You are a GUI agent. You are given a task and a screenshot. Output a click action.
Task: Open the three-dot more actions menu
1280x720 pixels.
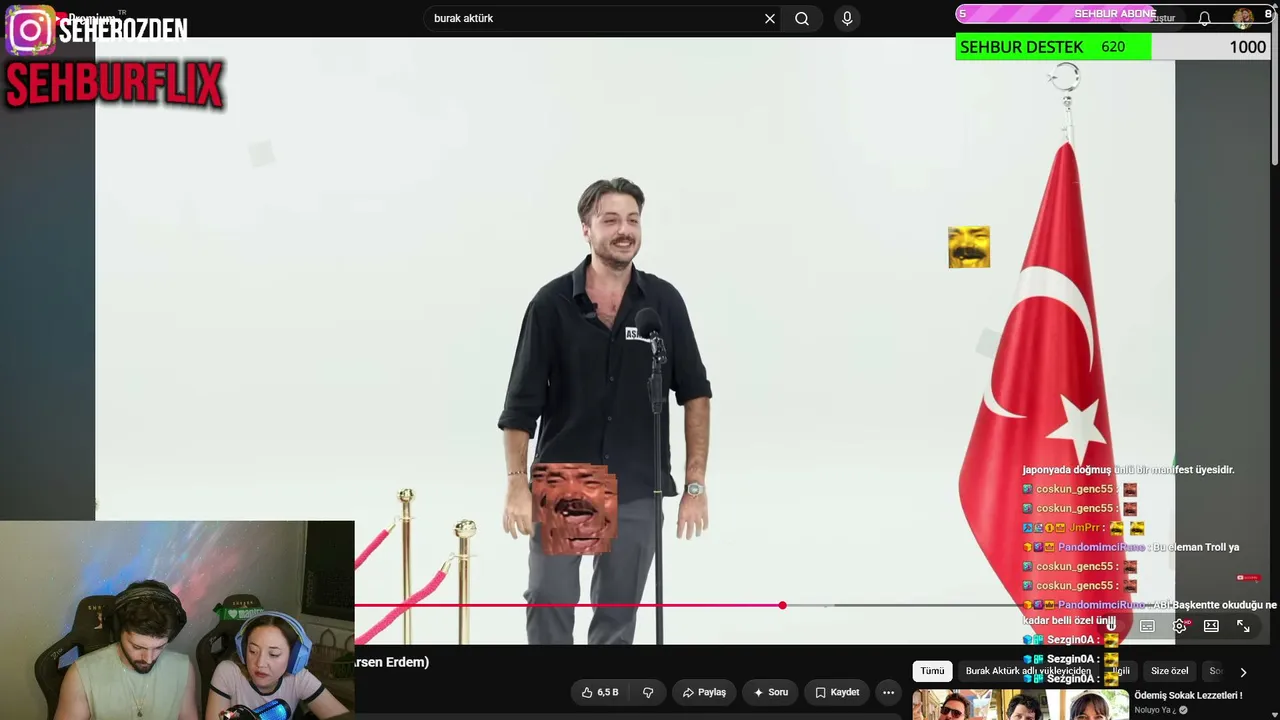(x=888, y=692)
